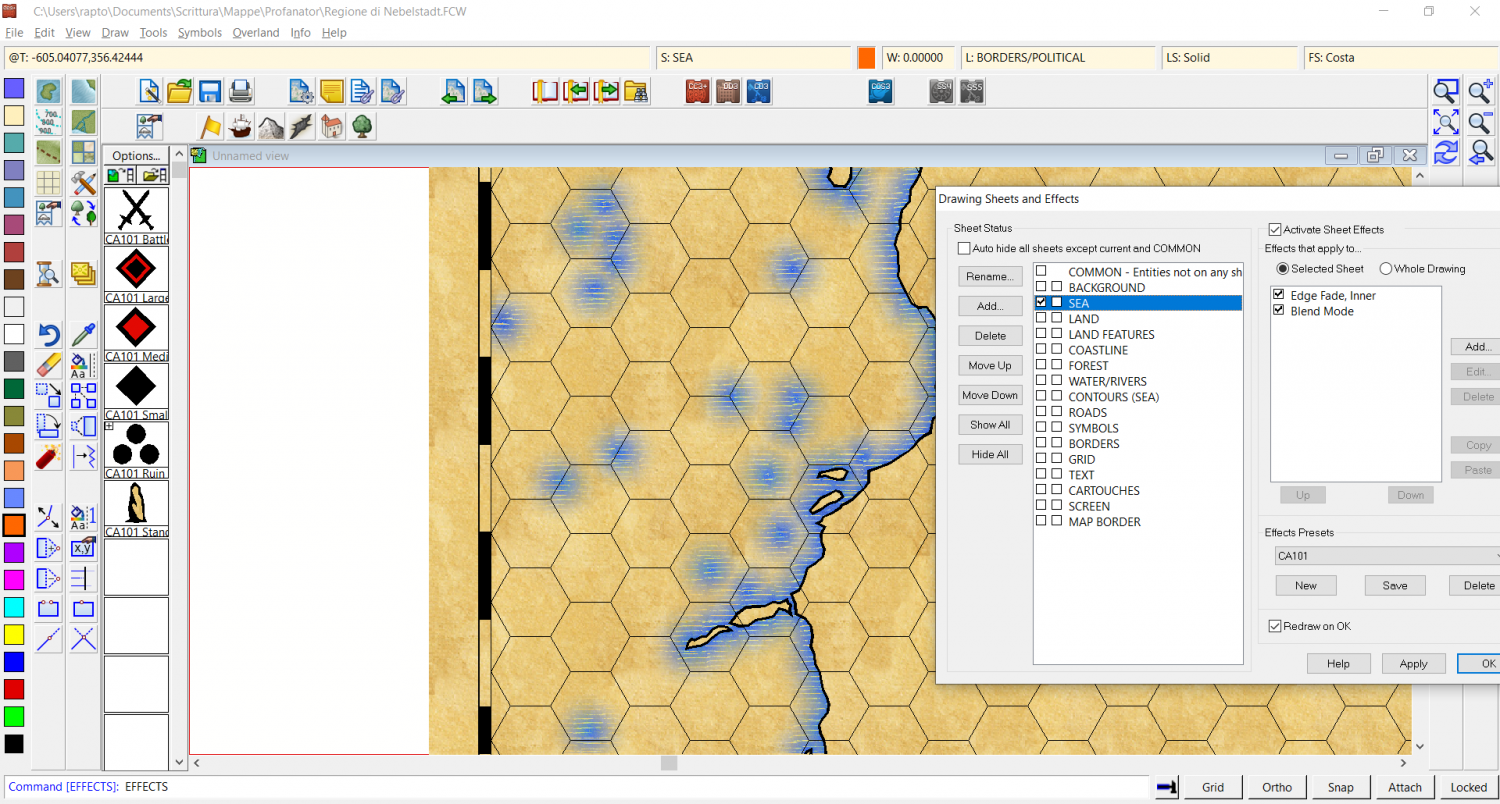Click the DD3 program switch icon
Viewport: 1500px width, 804px height.
click(729, 92)
